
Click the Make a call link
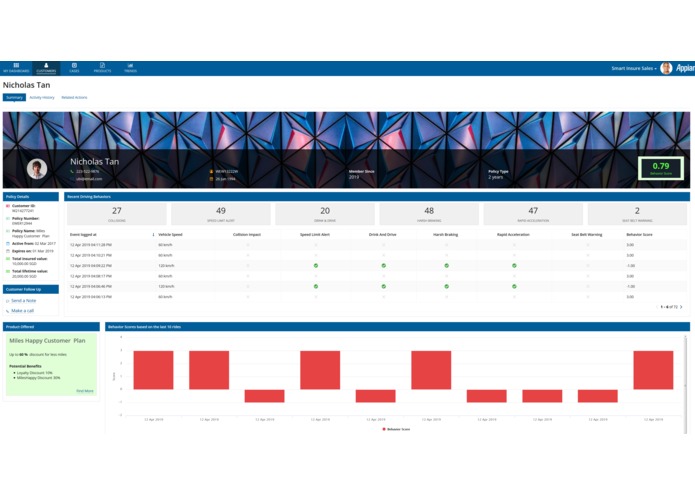tap(22, 311)
